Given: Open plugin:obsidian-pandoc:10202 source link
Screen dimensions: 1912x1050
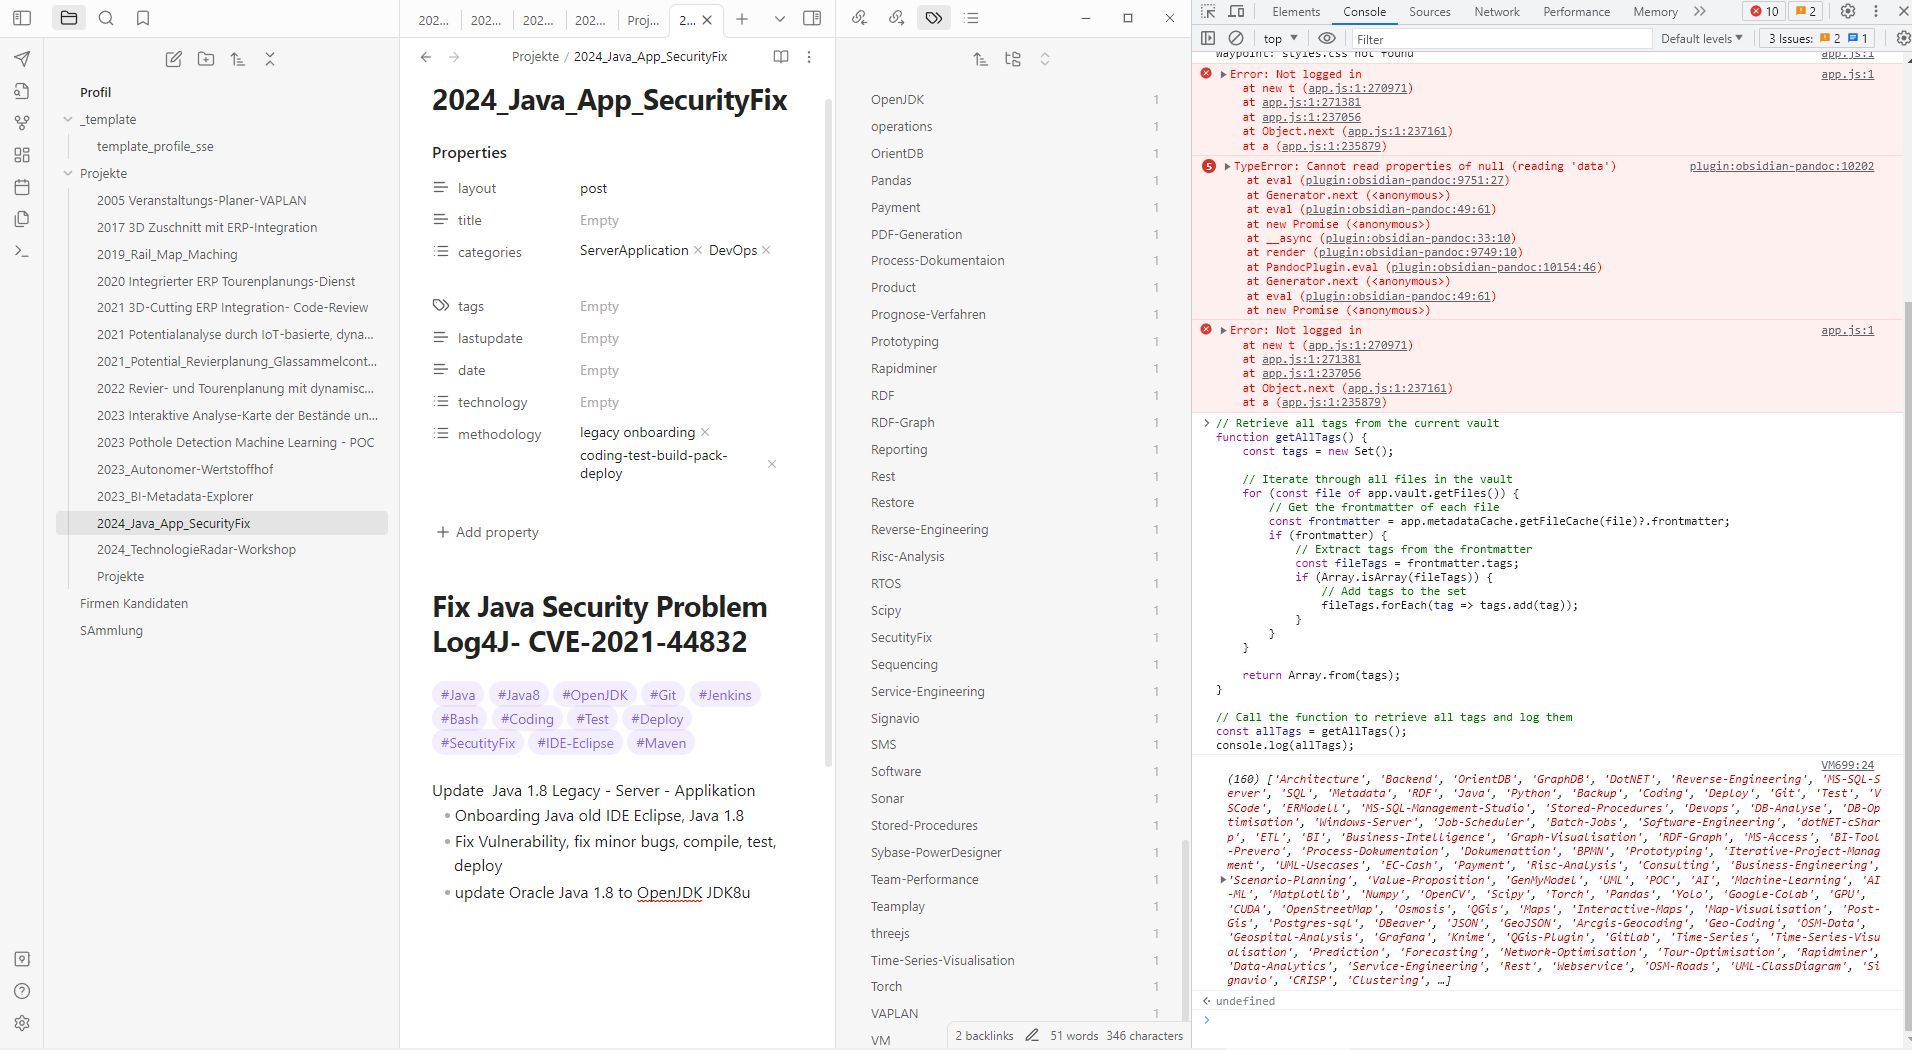Looking at the screenshot, I should [x=1781, y=166].
